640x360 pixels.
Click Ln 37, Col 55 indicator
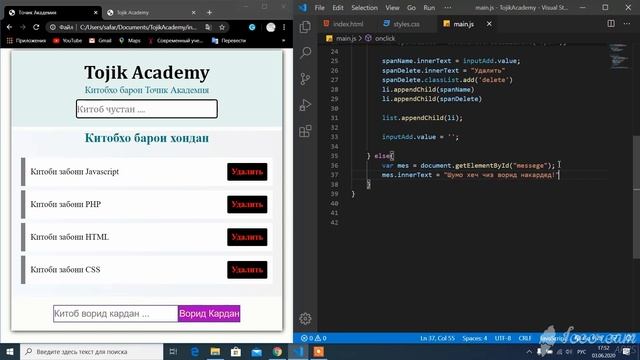[x=437, y=338]
